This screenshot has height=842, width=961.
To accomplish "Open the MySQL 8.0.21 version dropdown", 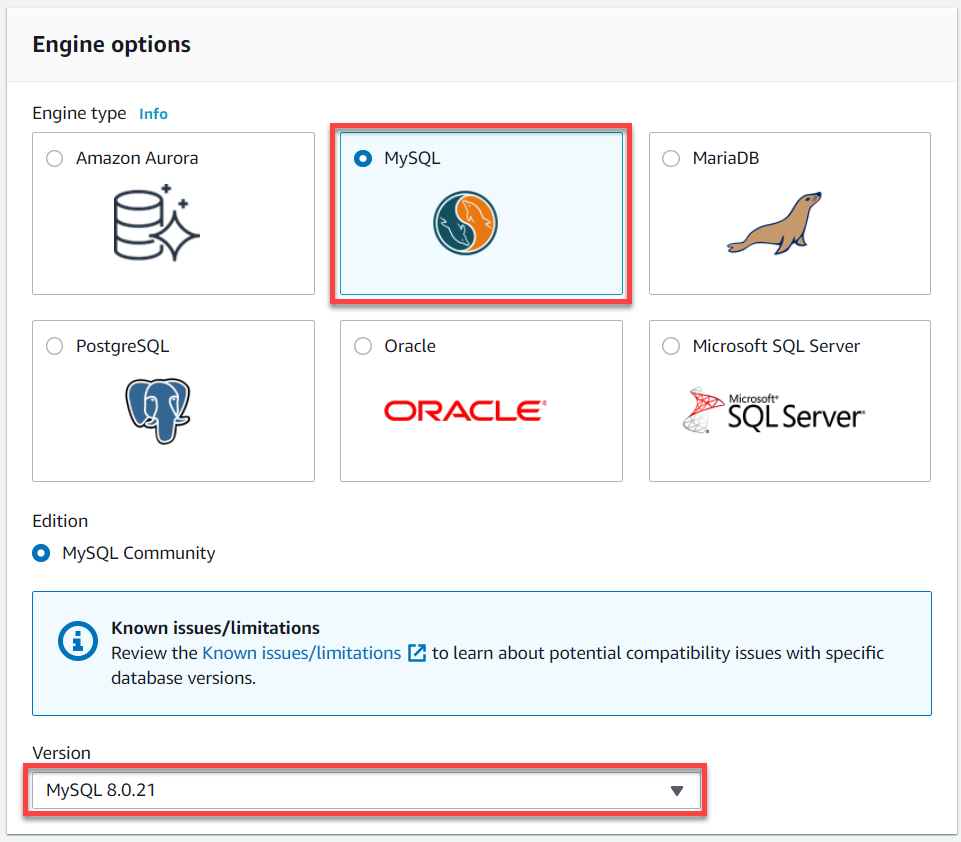I will 366,791.
